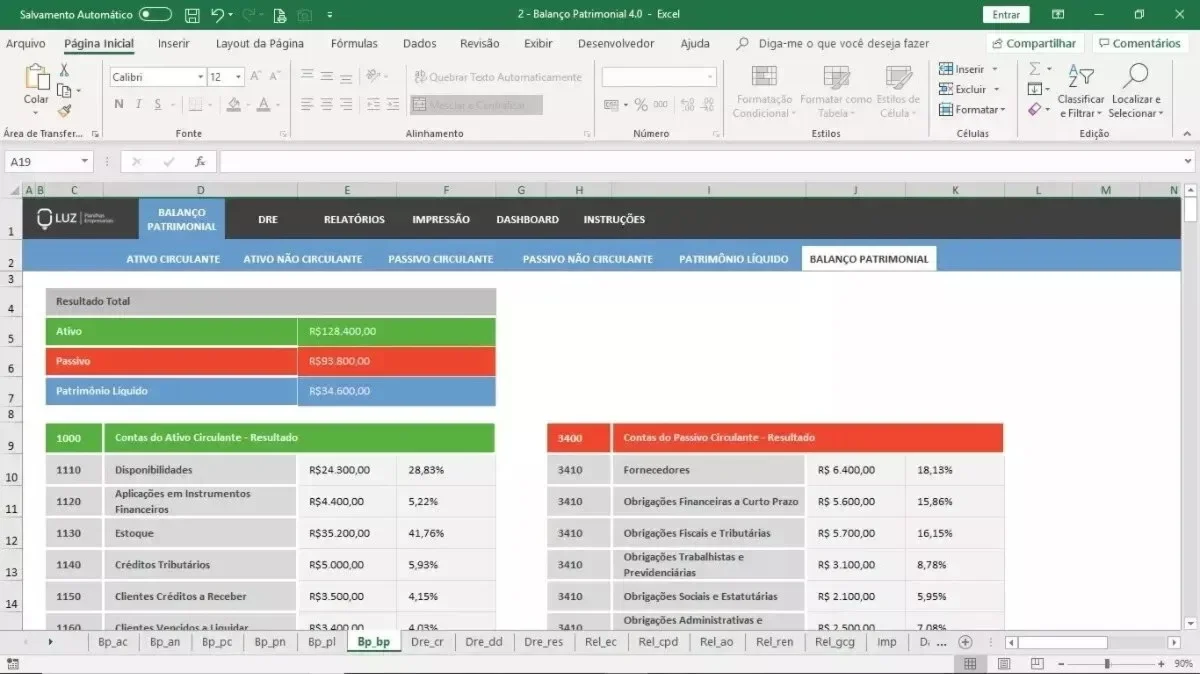Click the Undo arrow icon

click(x=217, y=15)
